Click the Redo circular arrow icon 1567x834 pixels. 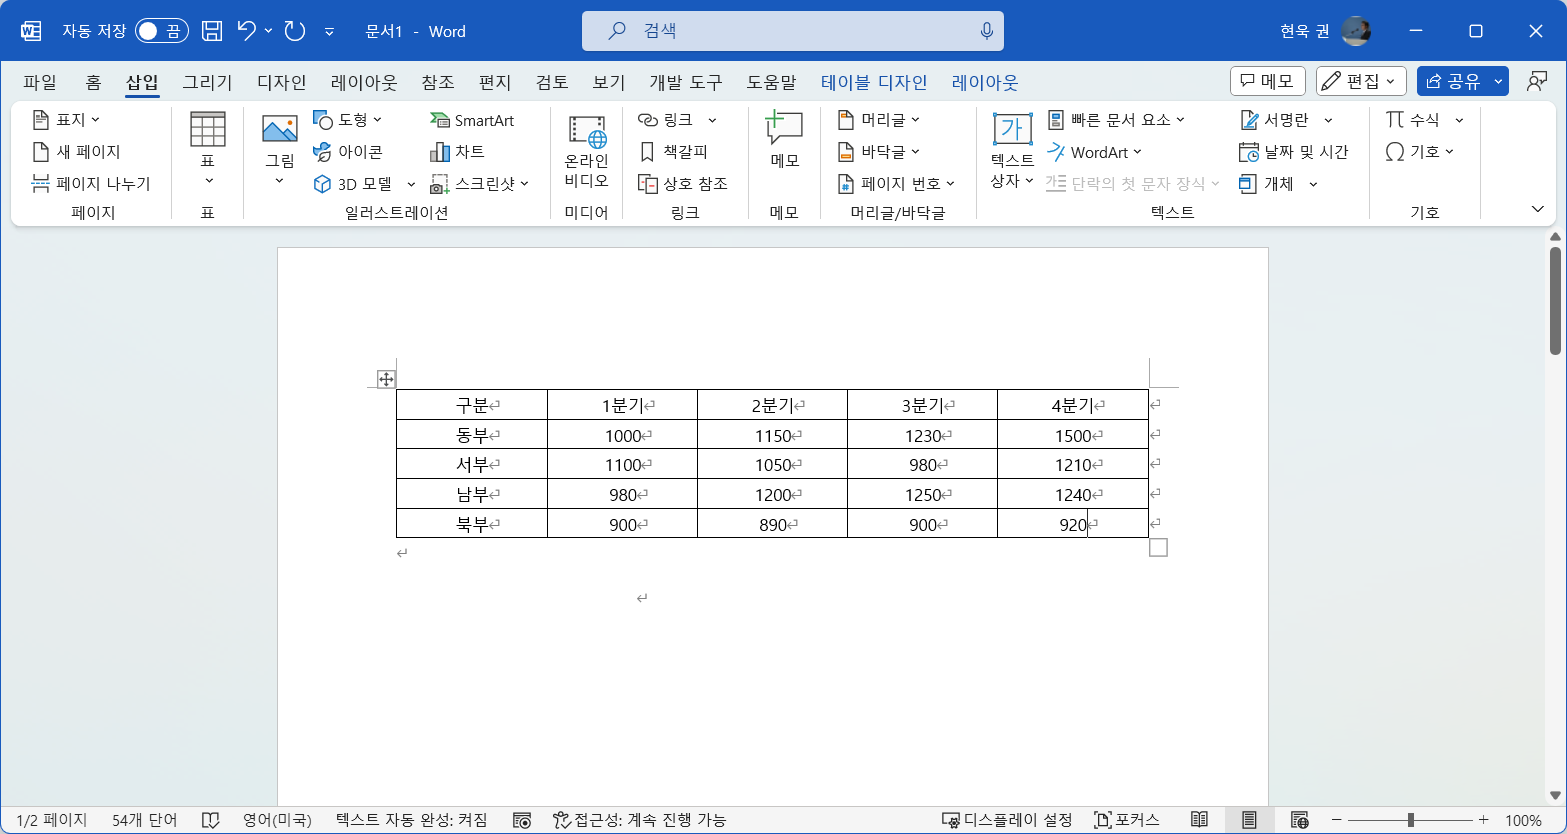click(x=294, y=31)
